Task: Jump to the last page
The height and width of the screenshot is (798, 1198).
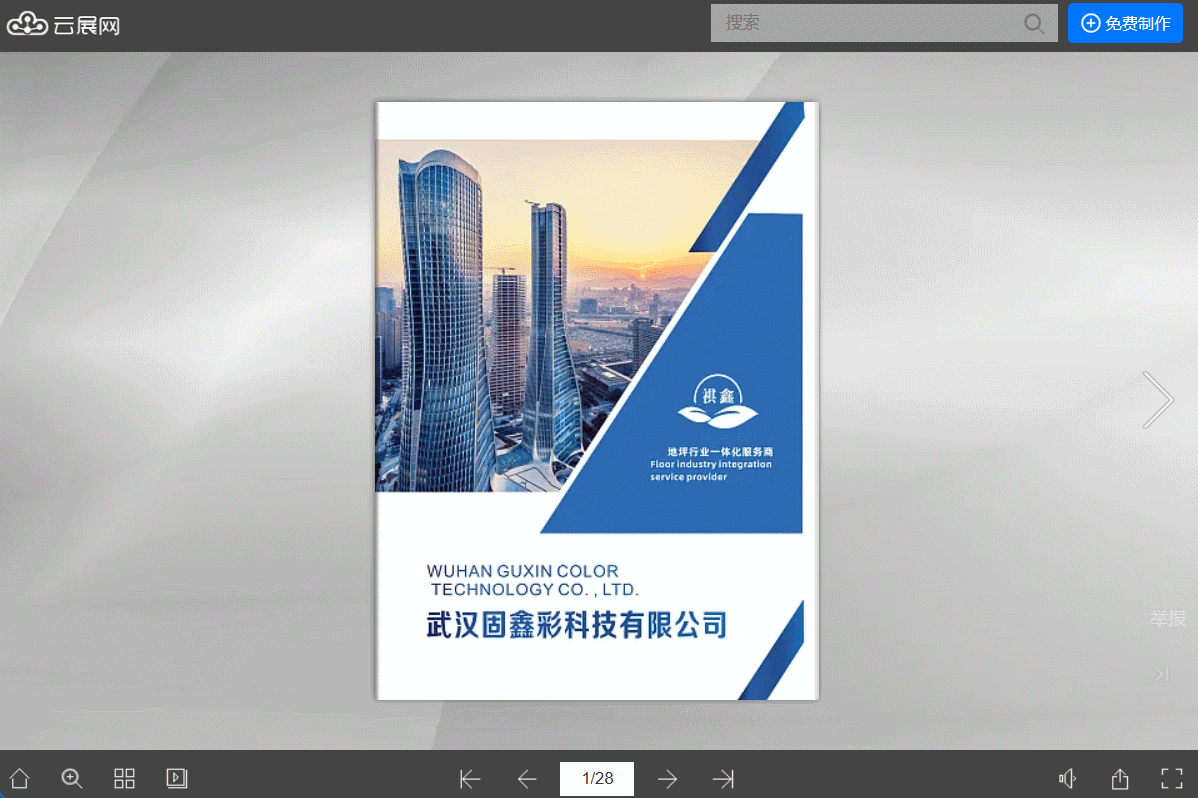Action: click(x=723, y=779)
